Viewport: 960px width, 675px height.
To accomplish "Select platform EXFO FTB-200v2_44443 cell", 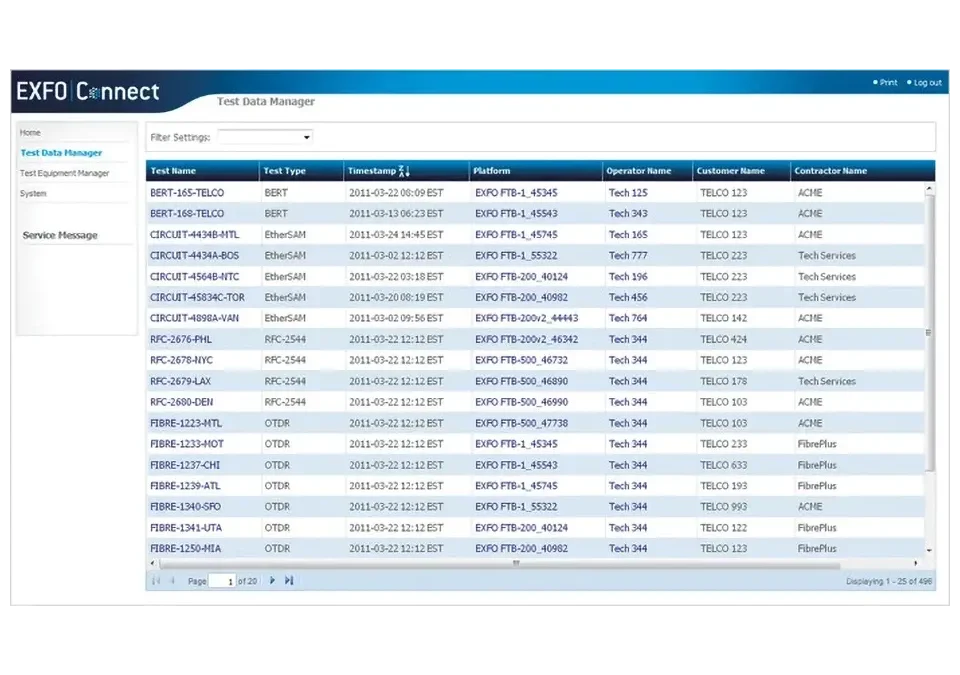I will point(527,319).
